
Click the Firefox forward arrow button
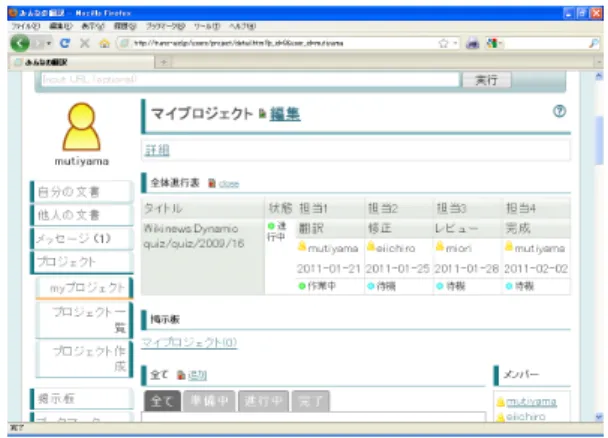tap(39, 43)
